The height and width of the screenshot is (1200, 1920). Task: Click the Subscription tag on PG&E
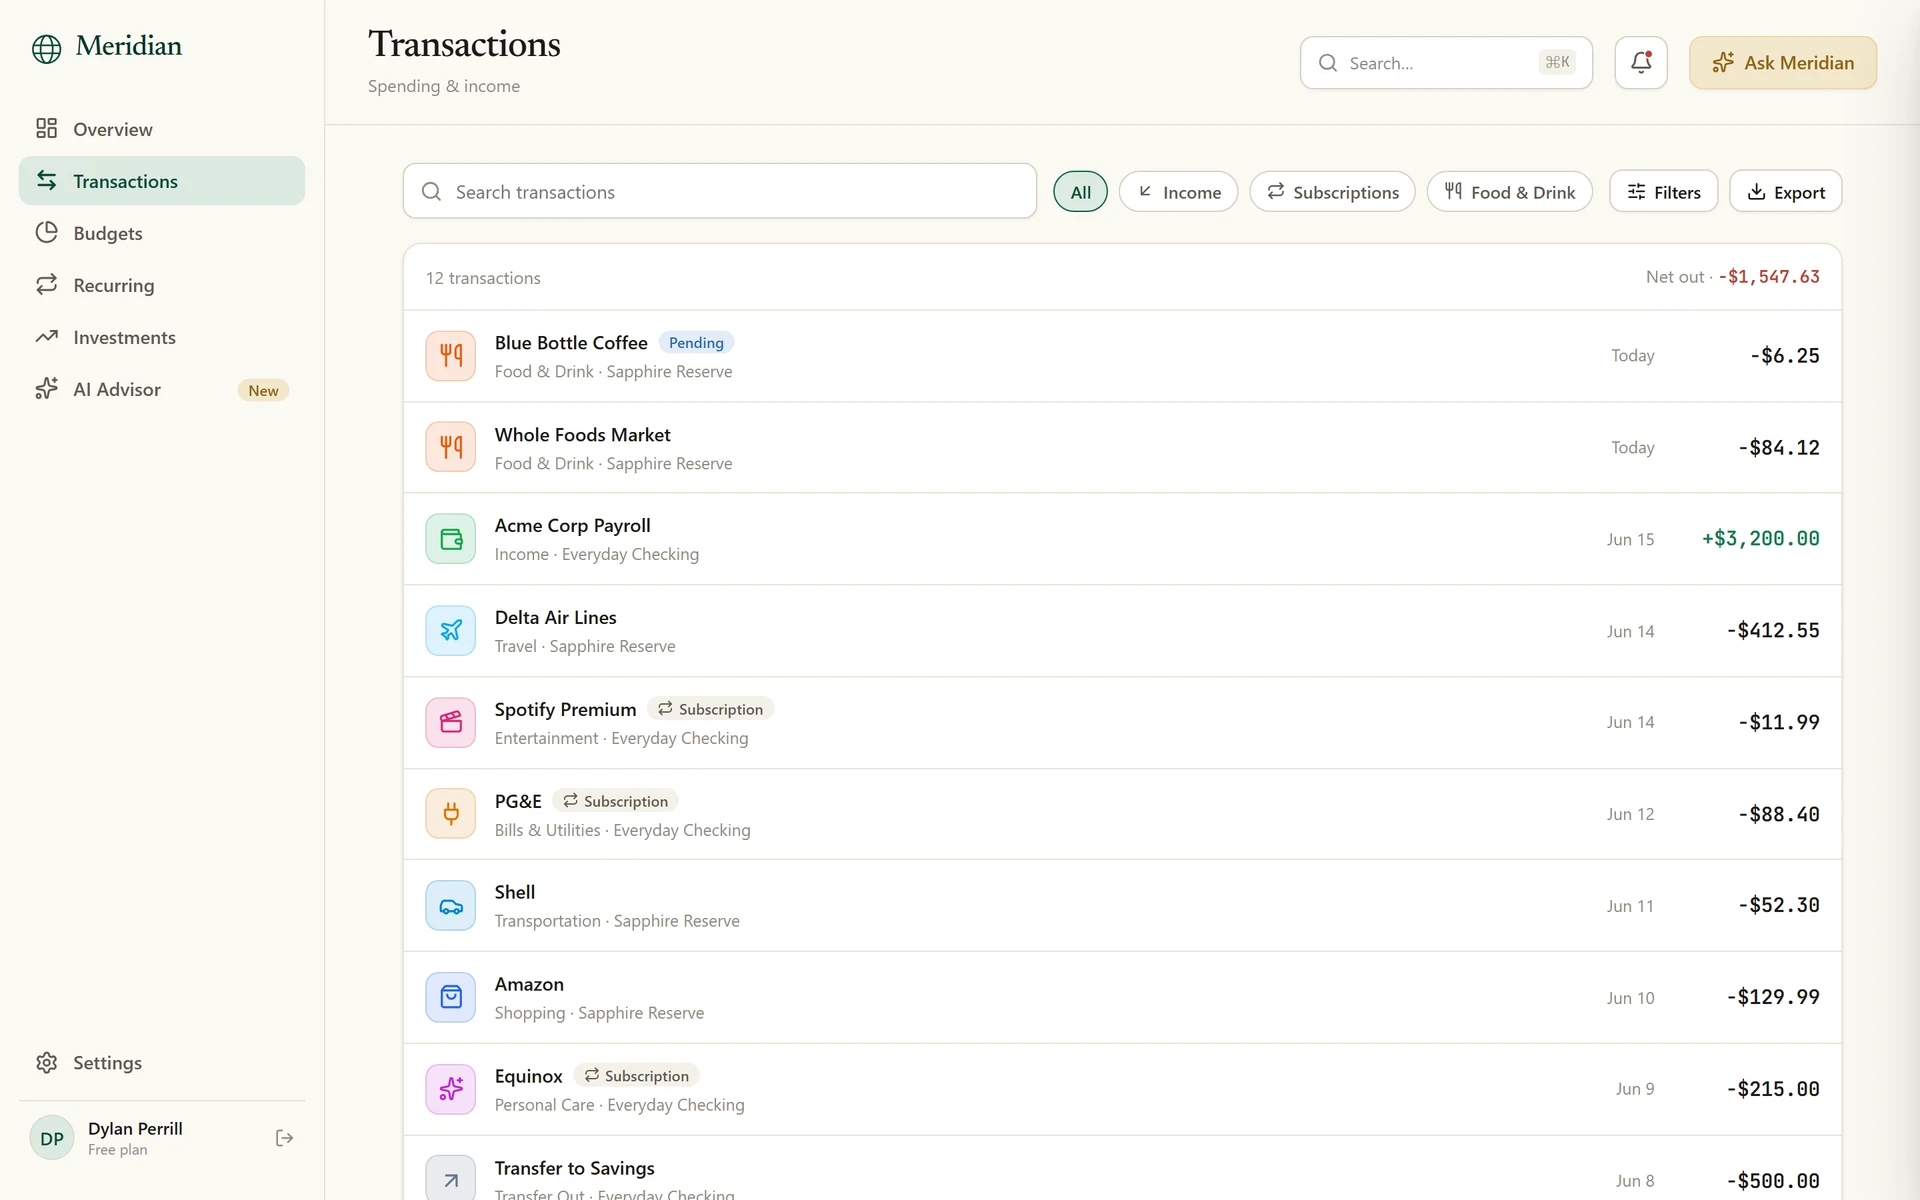point(615,801)
